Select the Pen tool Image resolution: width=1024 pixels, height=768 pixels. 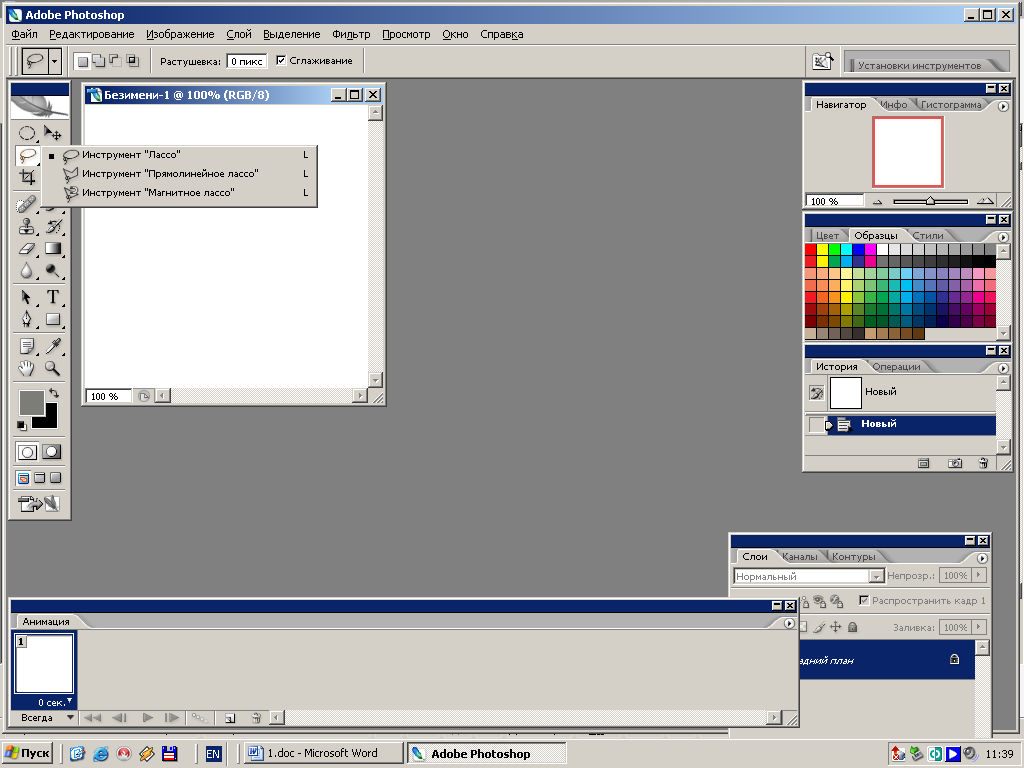(x=27, y=319)
